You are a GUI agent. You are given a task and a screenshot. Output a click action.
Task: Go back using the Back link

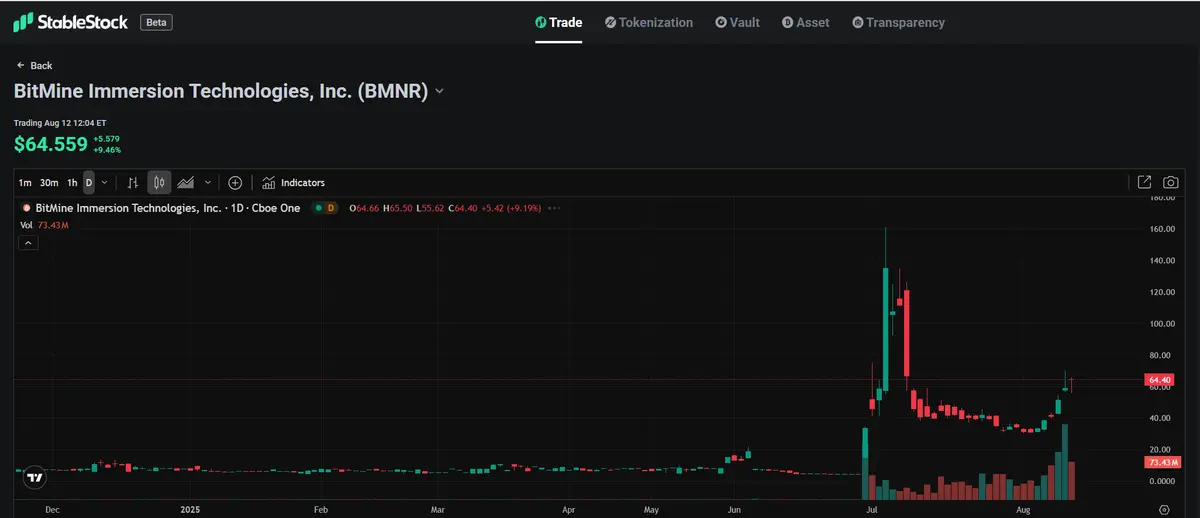(x=34, y=65)
